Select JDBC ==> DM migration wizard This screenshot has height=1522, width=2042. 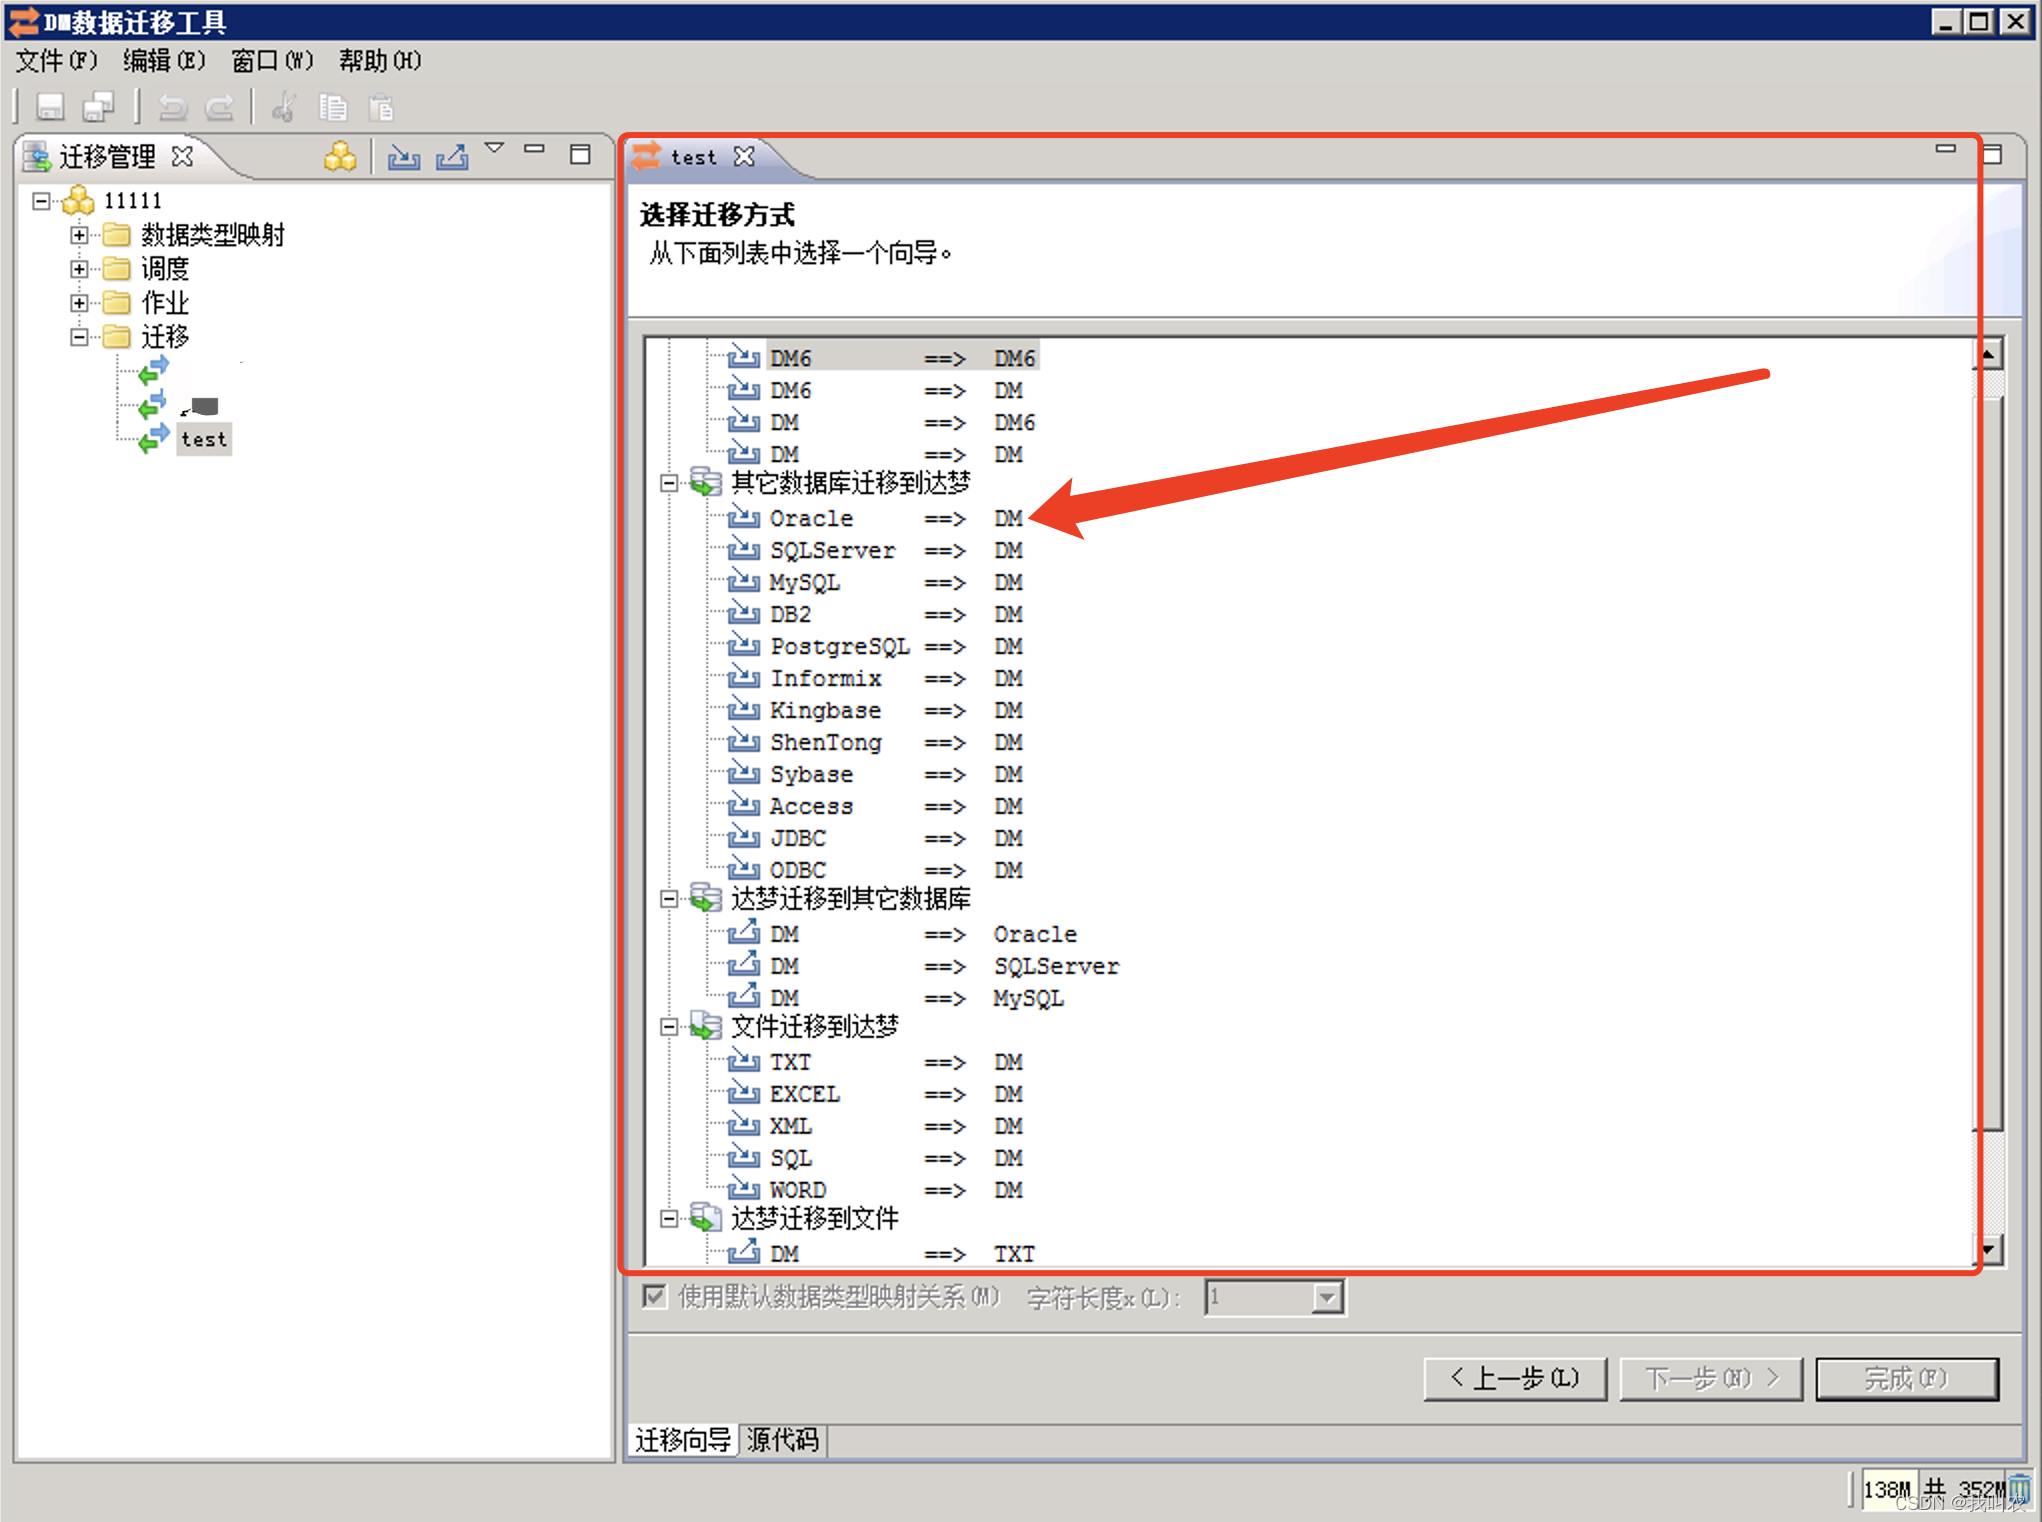875,839
